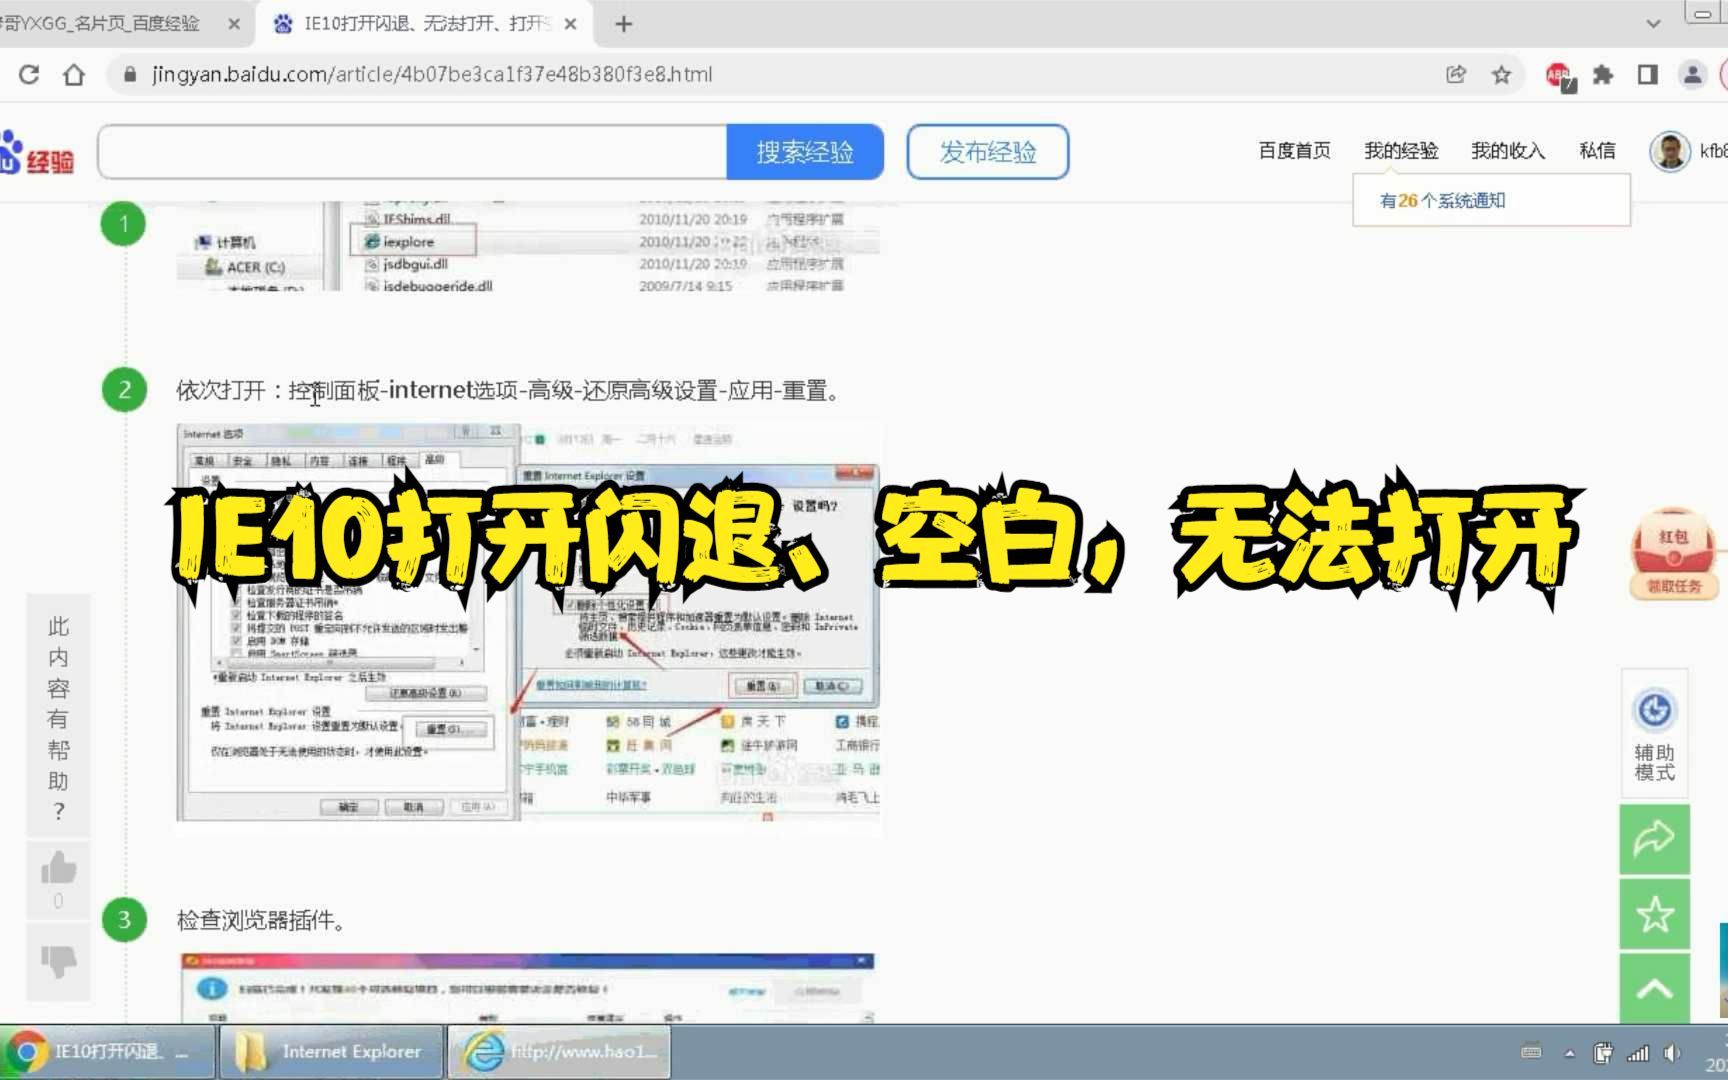
Task: Switch to Chrome IE10打开闪退 taskbar button
Action: [107, 1052]
